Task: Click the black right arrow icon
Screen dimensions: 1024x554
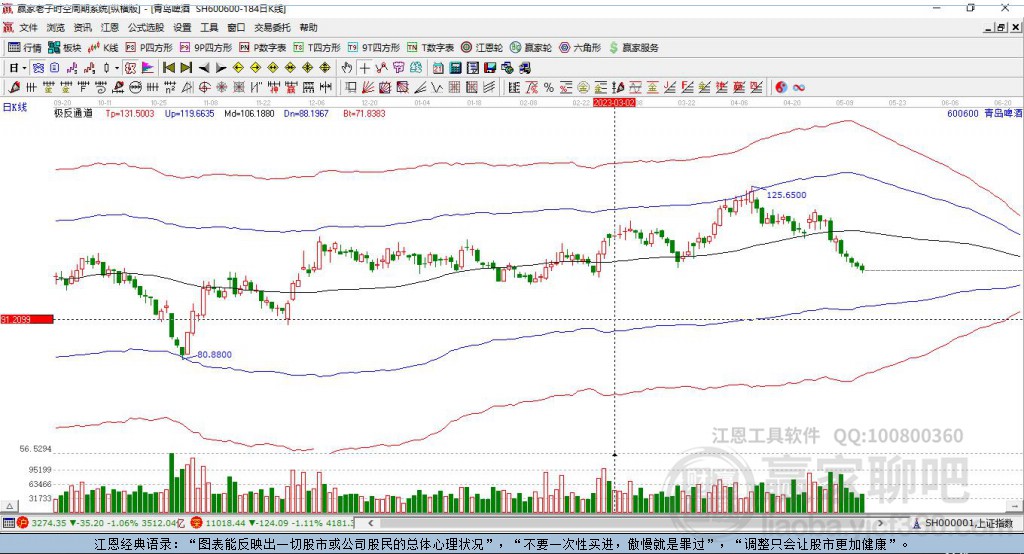Action: click(221, 68)
